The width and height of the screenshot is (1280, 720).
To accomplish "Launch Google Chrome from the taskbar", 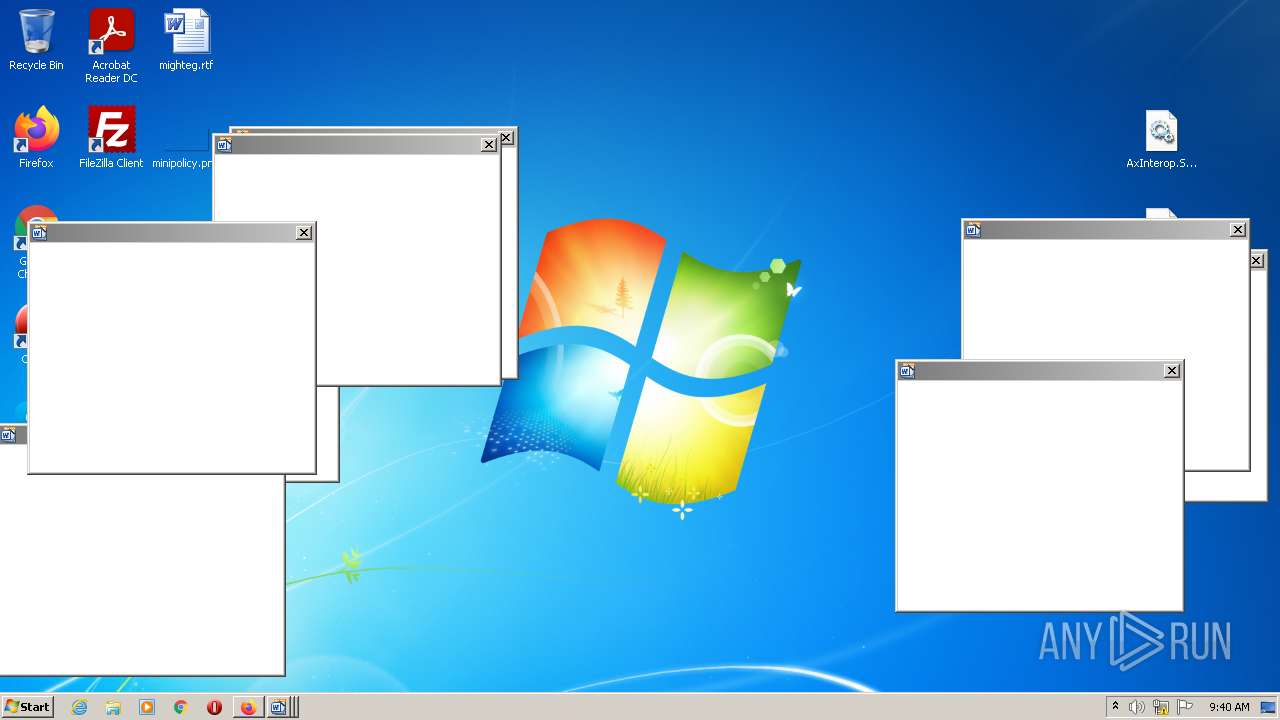I will click(181, 707).
